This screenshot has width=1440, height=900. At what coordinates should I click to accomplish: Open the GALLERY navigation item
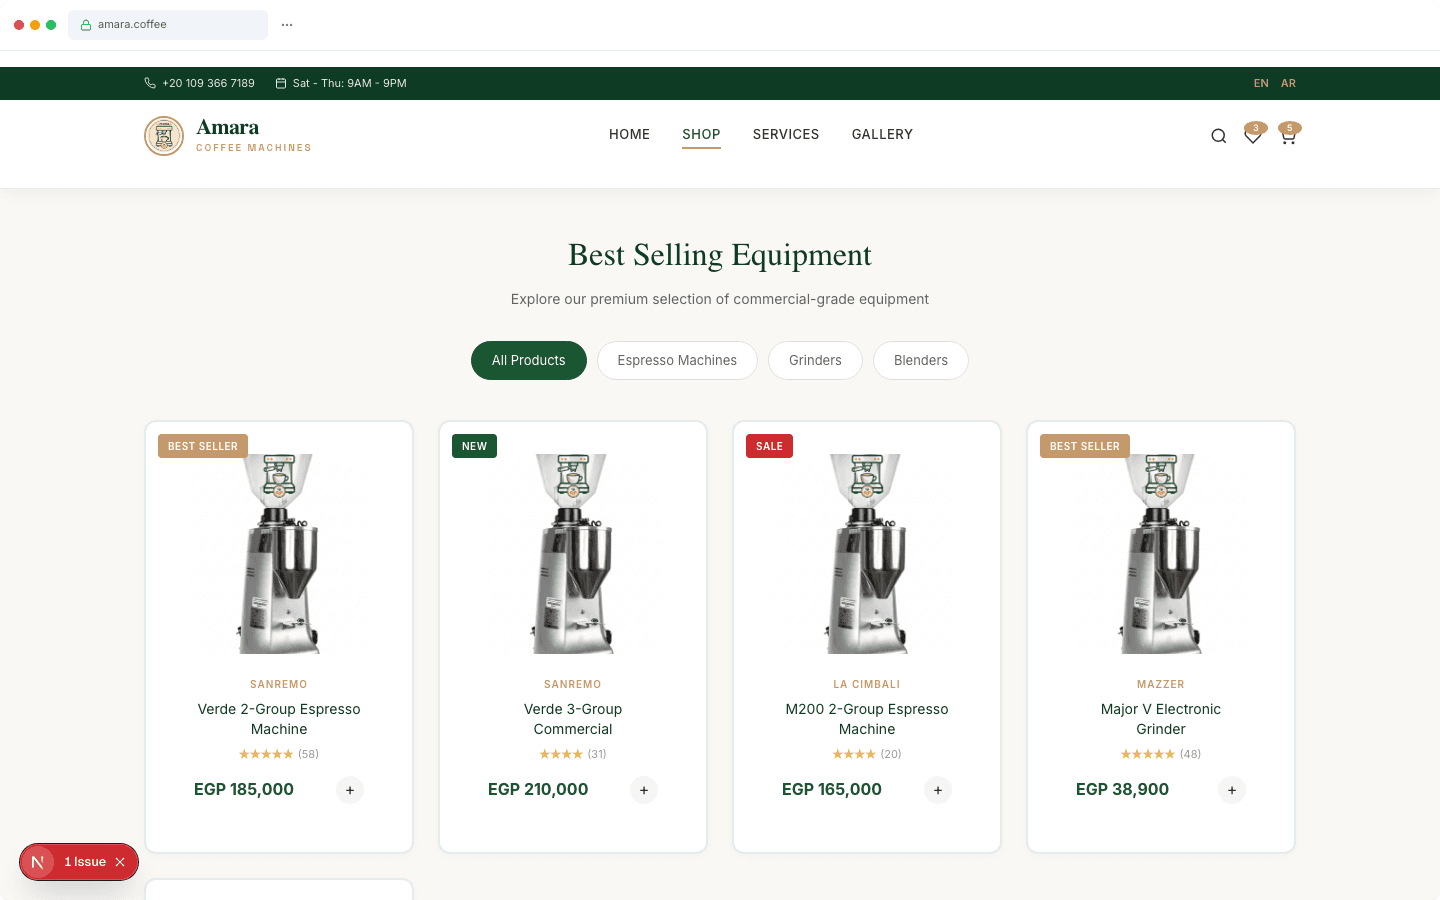point(882,134)
